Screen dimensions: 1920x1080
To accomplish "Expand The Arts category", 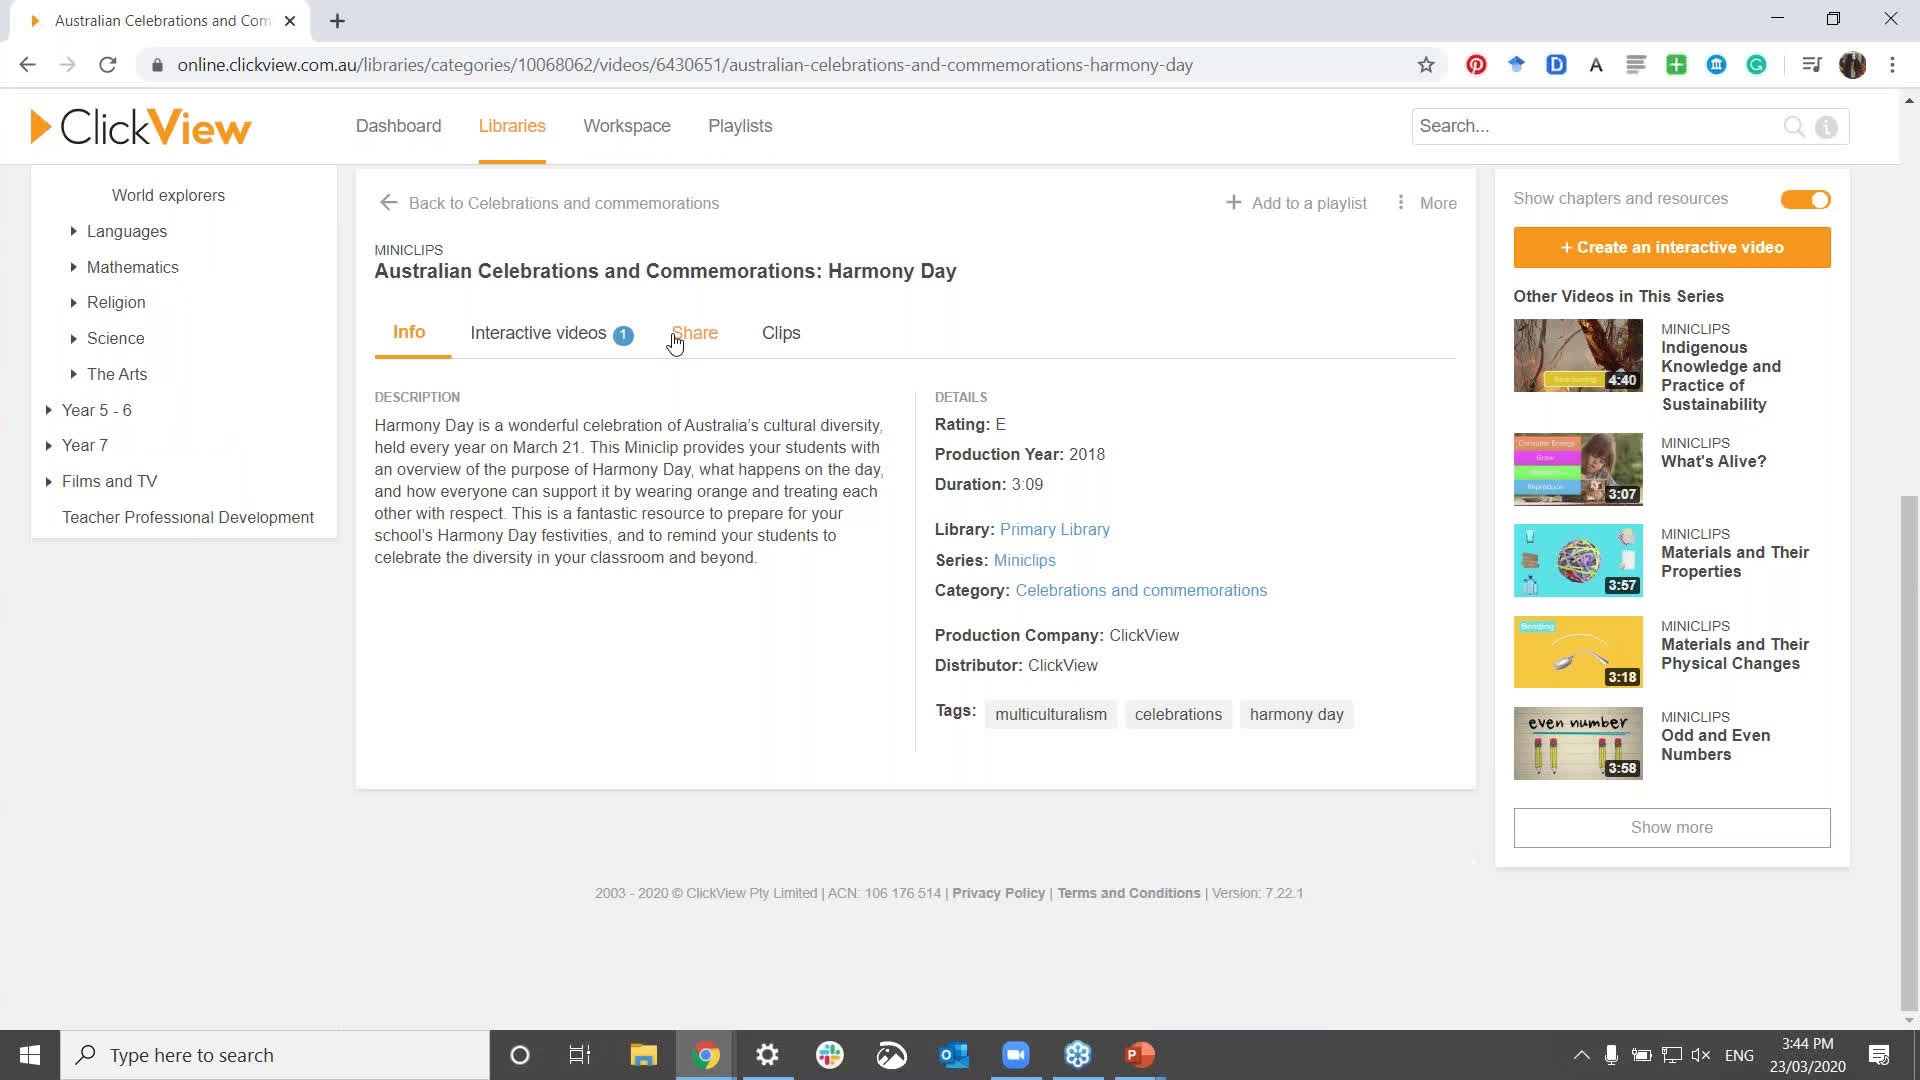I will click(x=73, y=374).
